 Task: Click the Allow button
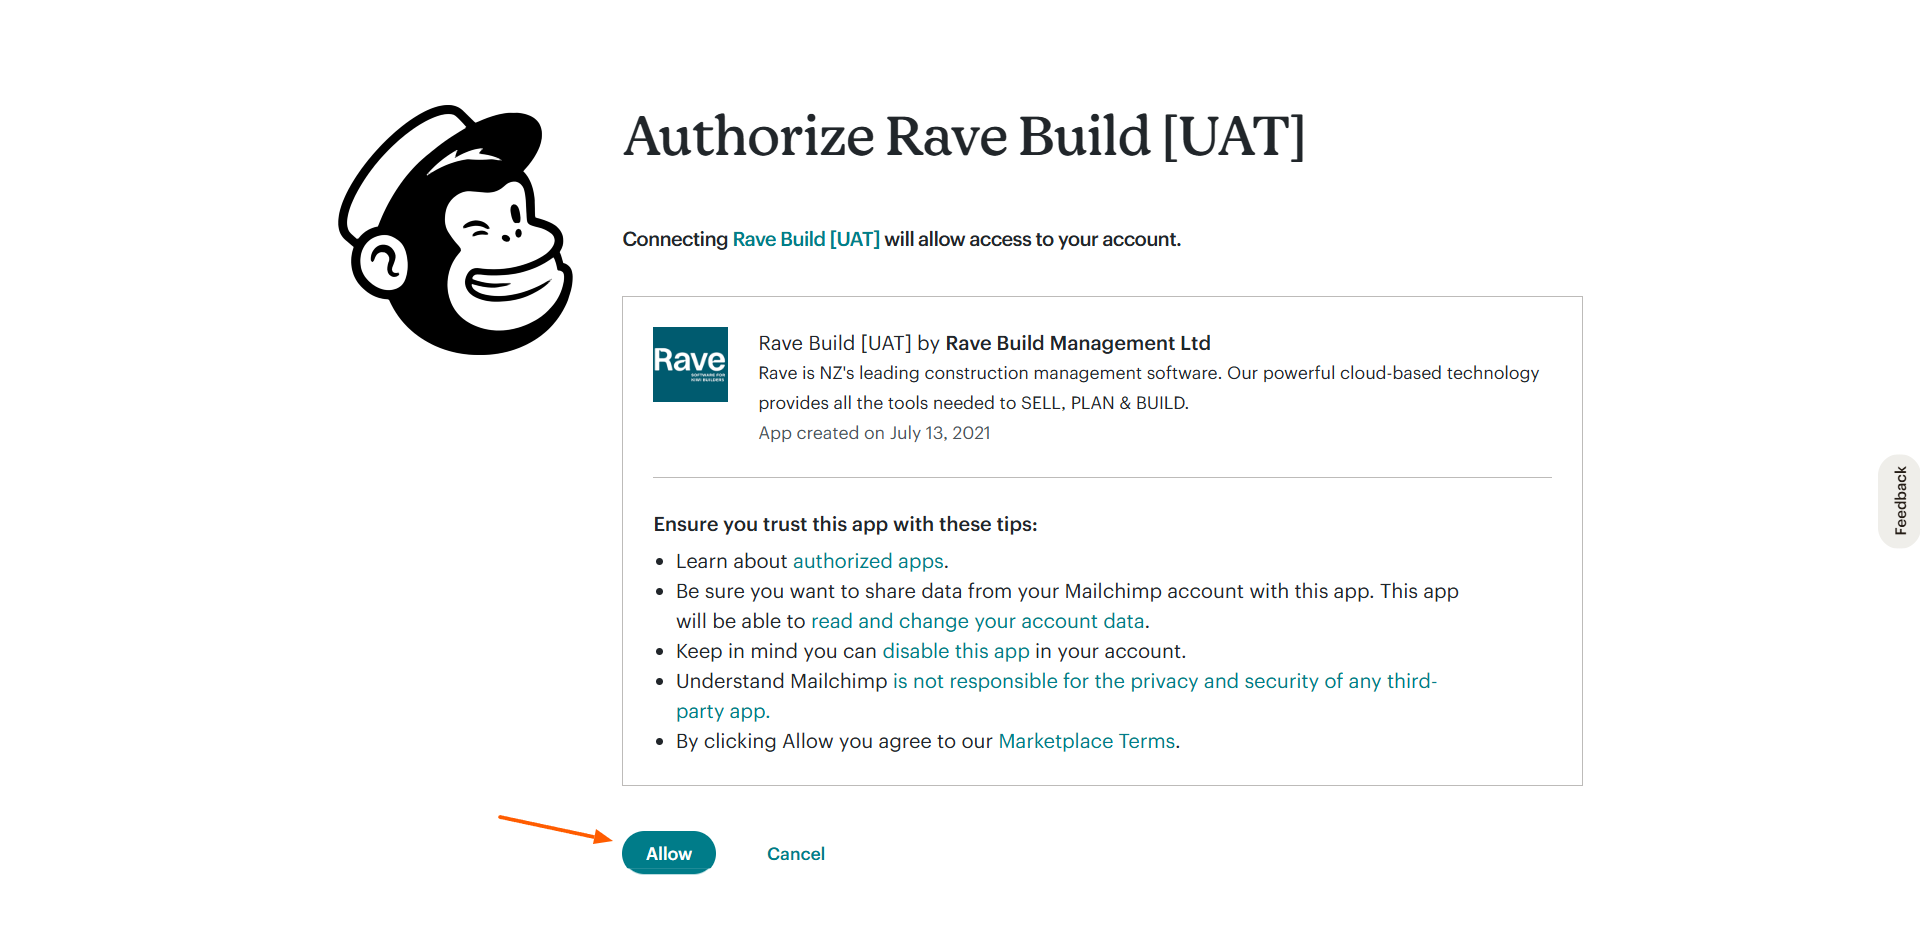pyautogui.click(x=668, y=853)
